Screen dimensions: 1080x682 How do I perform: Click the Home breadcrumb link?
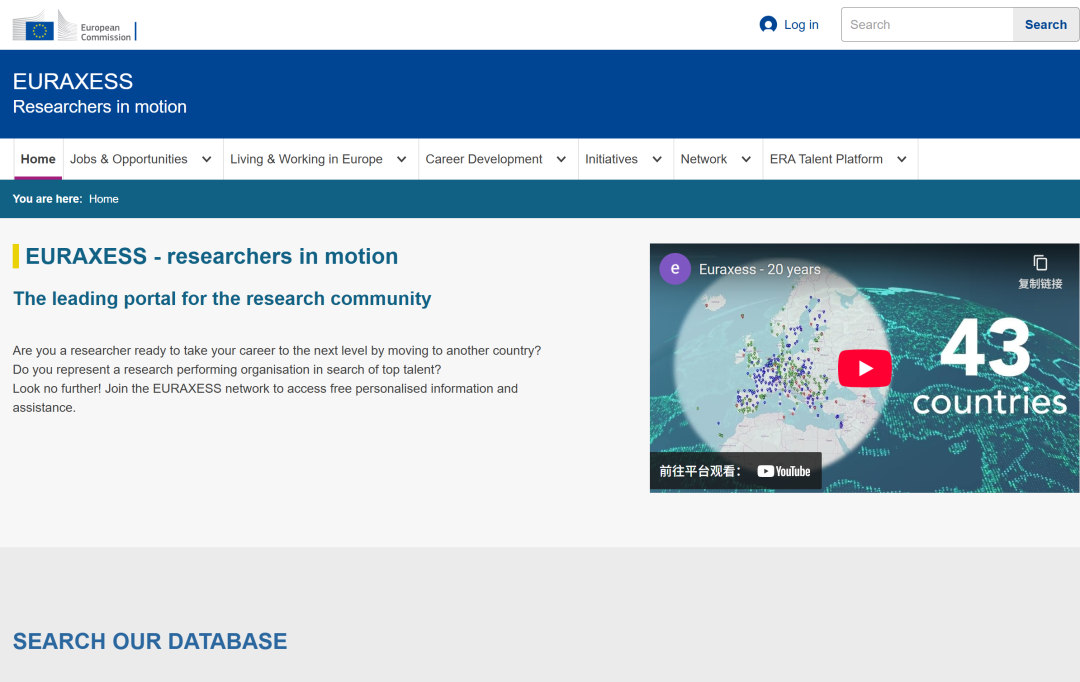click(103, 199)
